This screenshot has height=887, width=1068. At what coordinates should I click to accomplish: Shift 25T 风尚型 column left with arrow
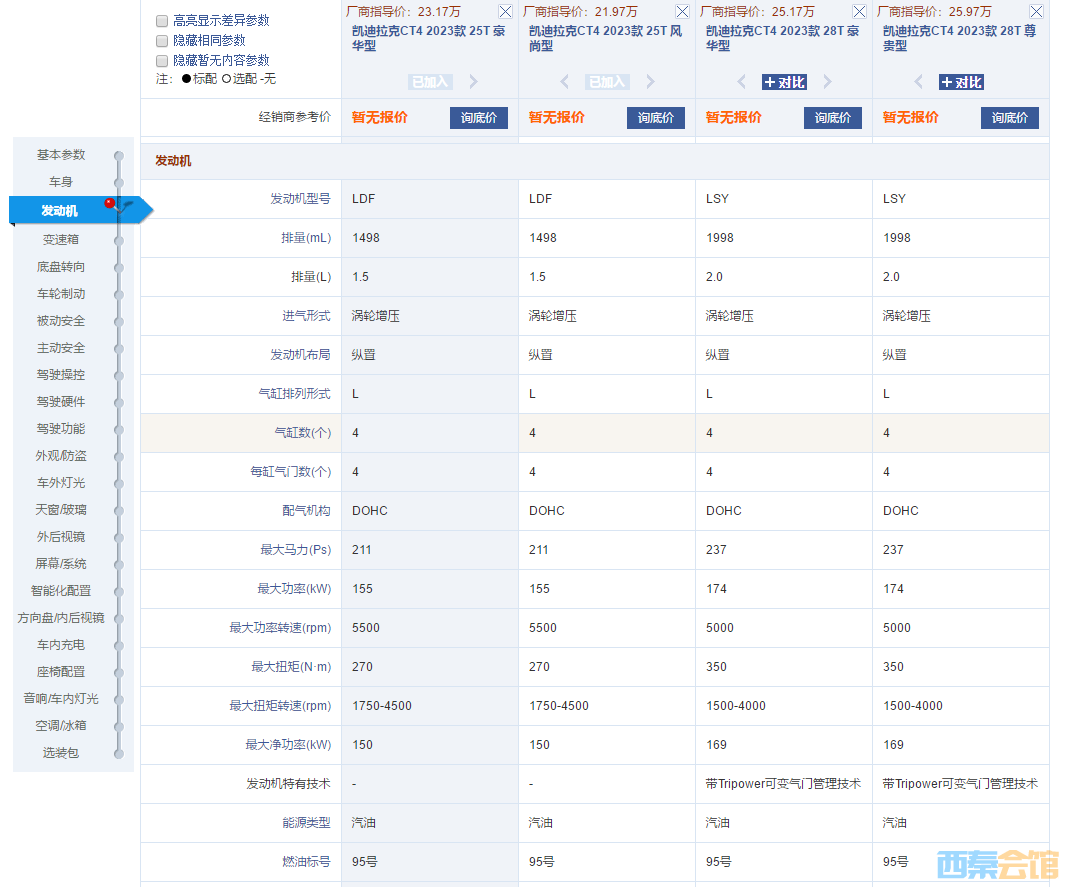click(x=564, y=82)
